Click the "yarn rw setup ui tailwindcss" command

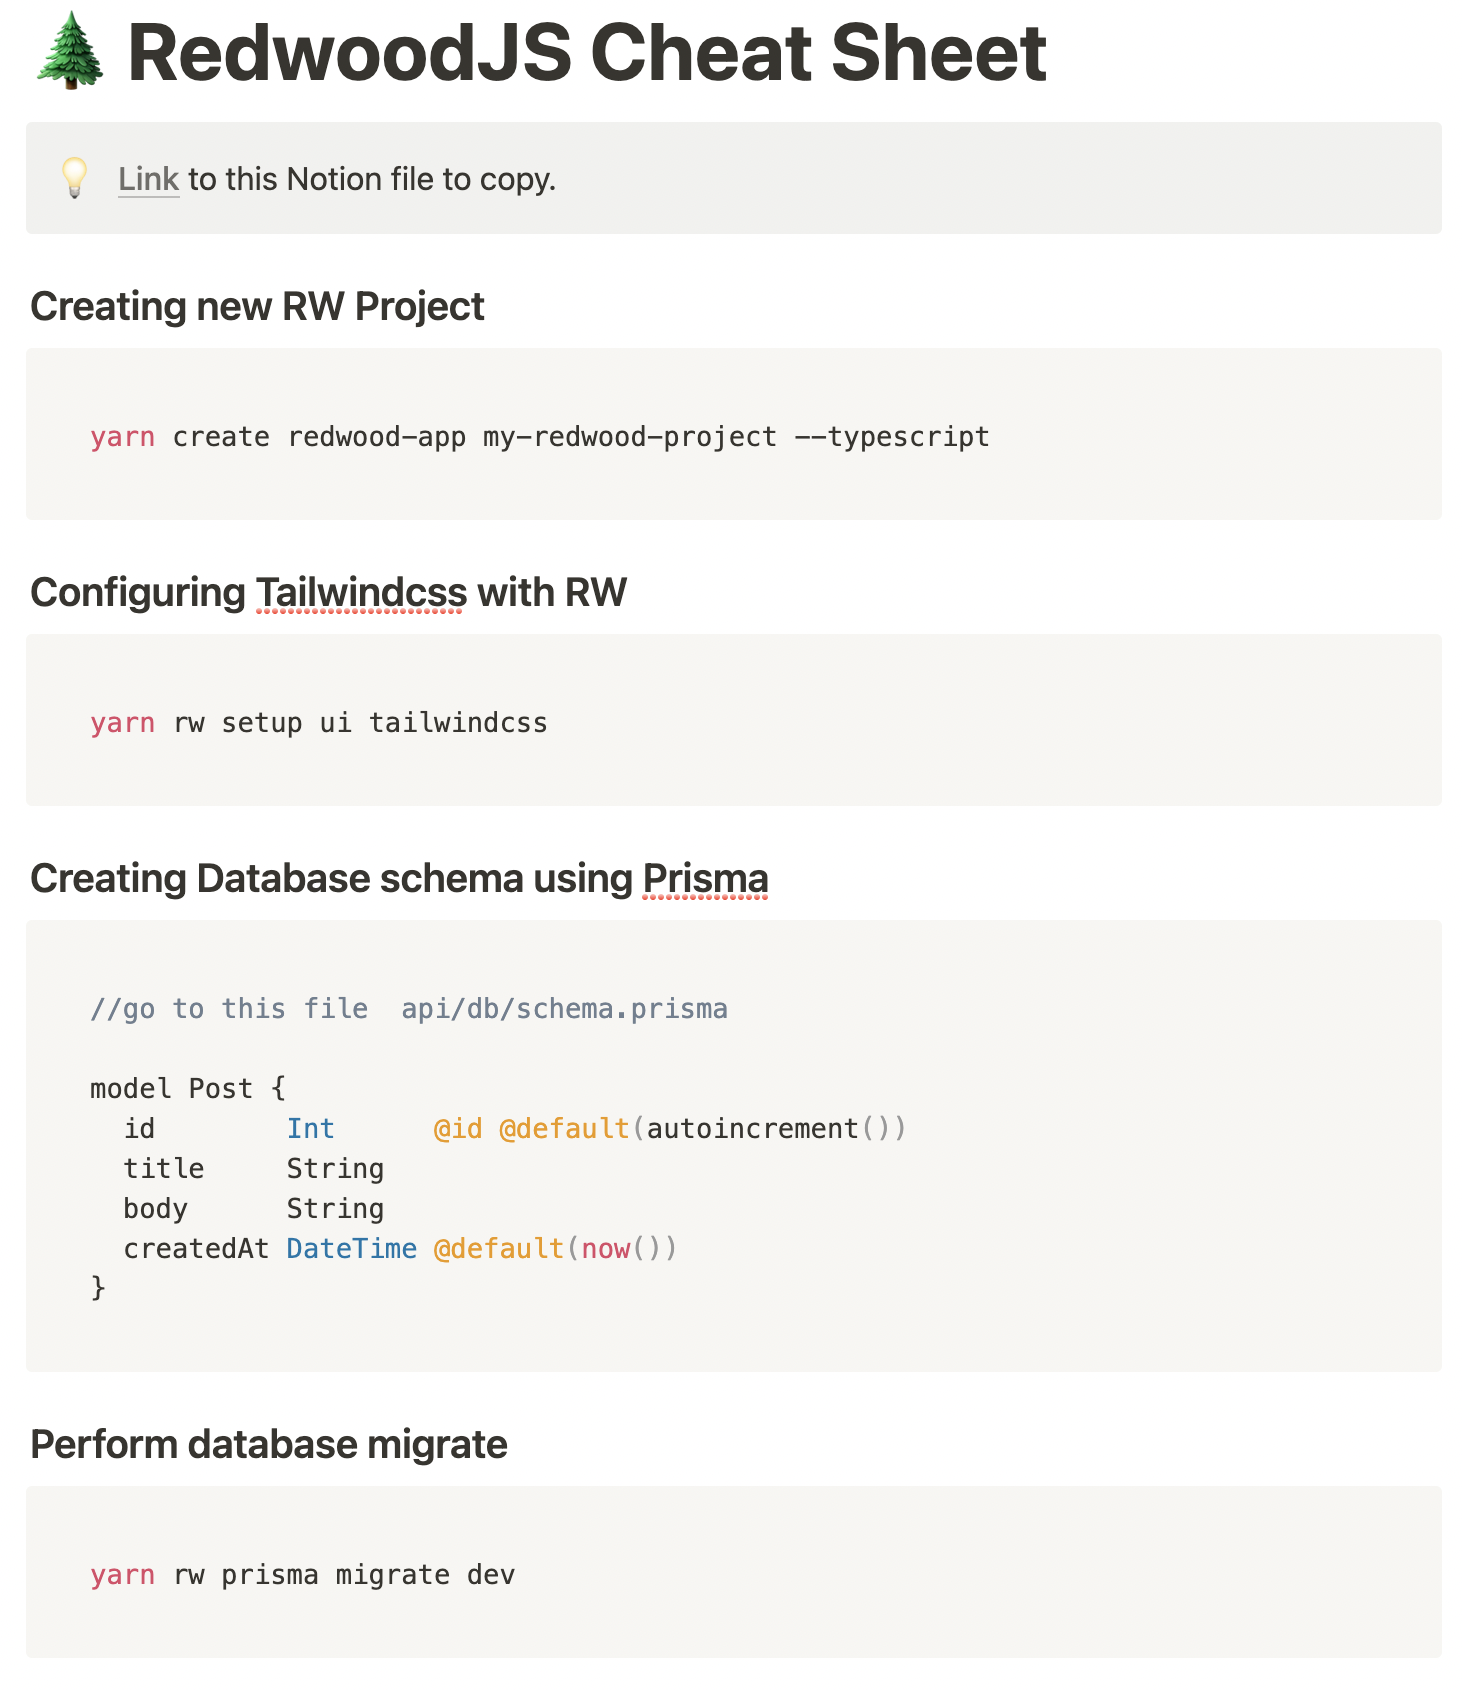[318, 723]
